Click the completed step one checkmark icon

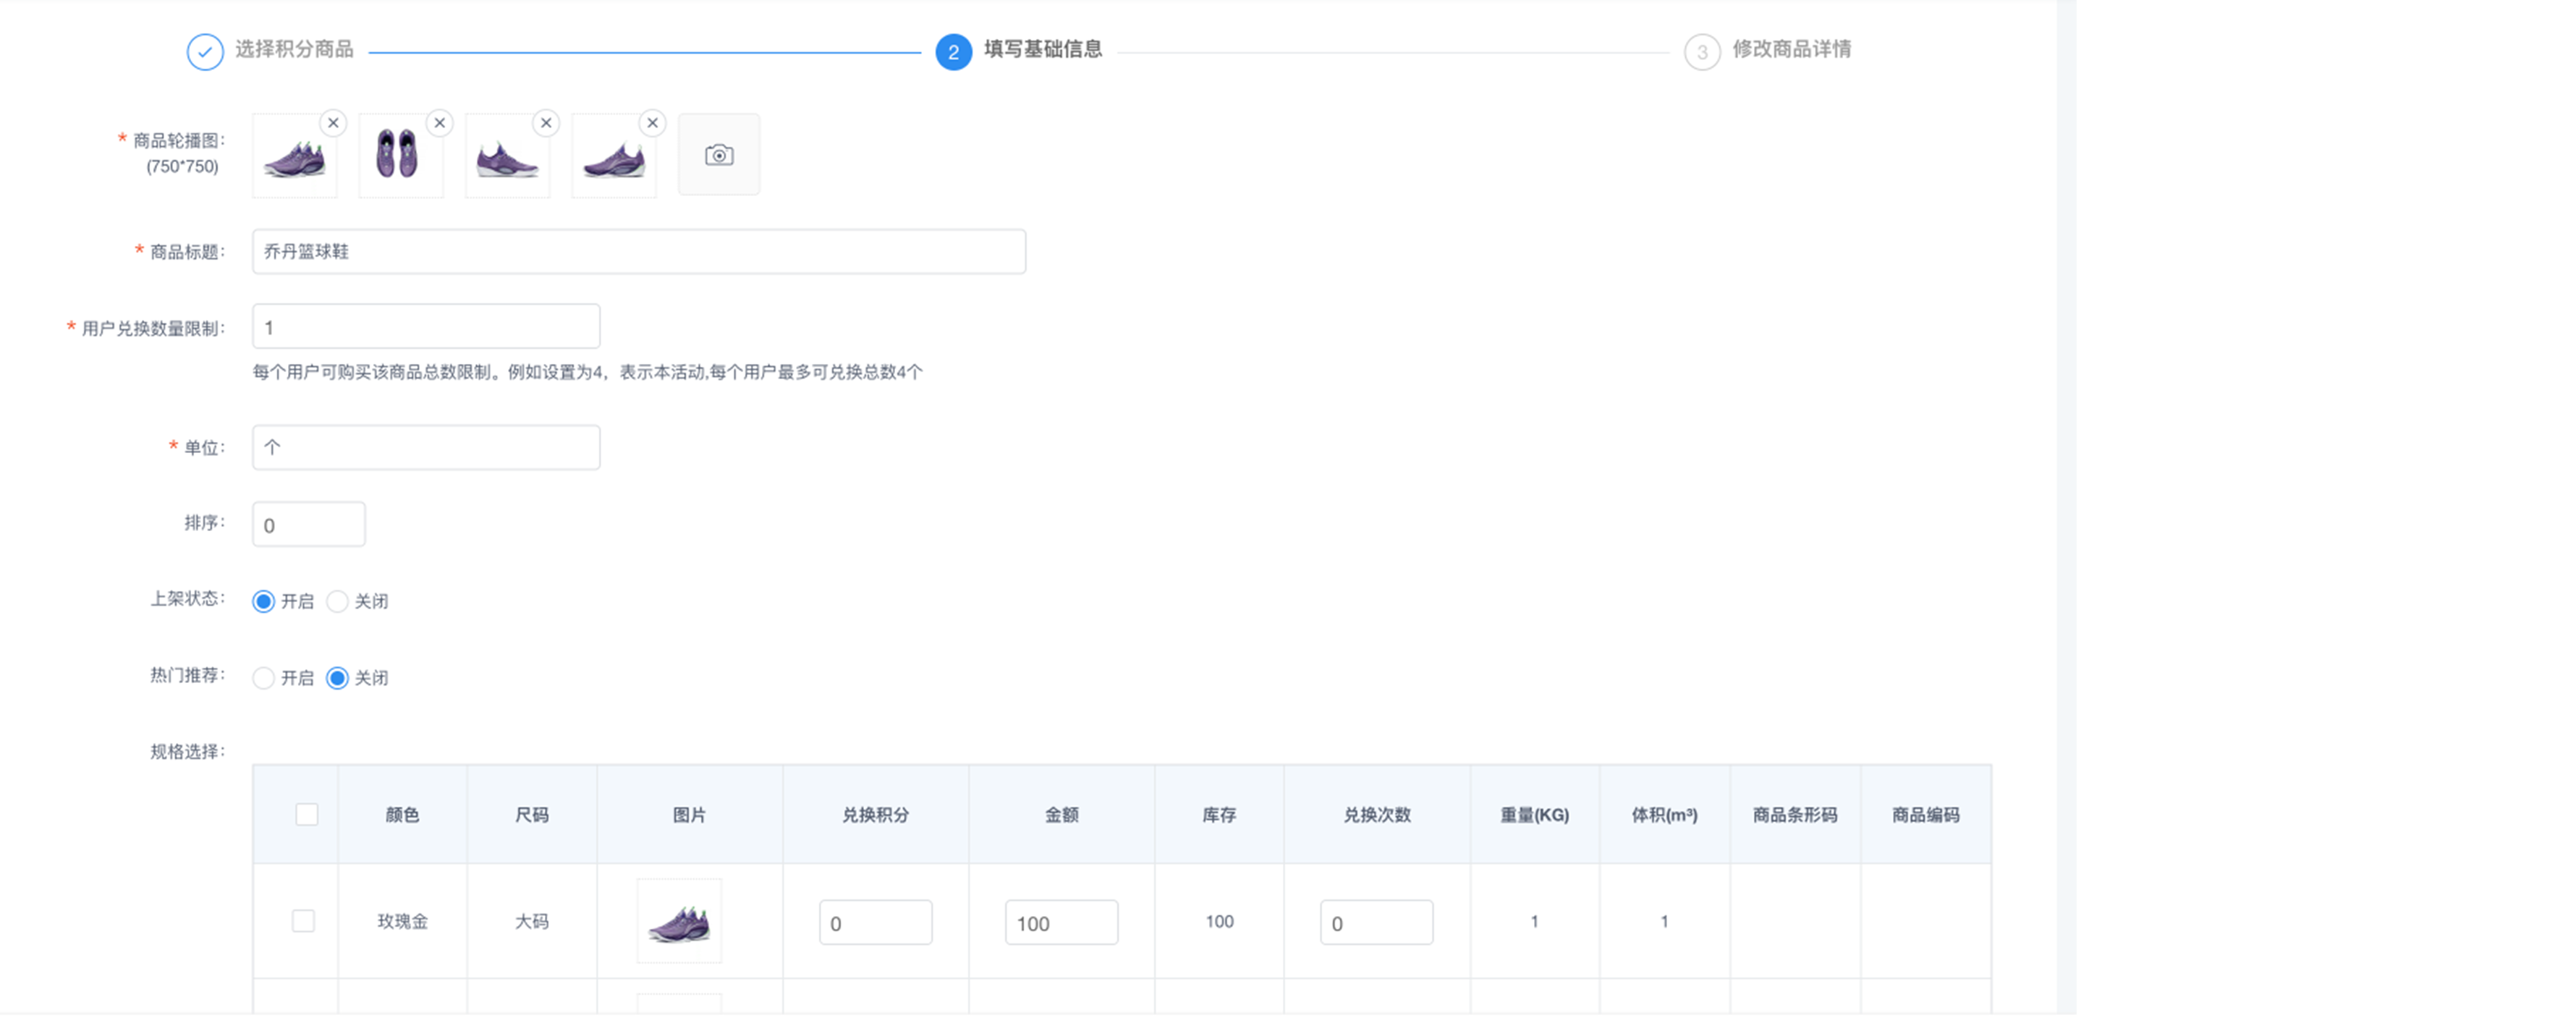[205, 52]
